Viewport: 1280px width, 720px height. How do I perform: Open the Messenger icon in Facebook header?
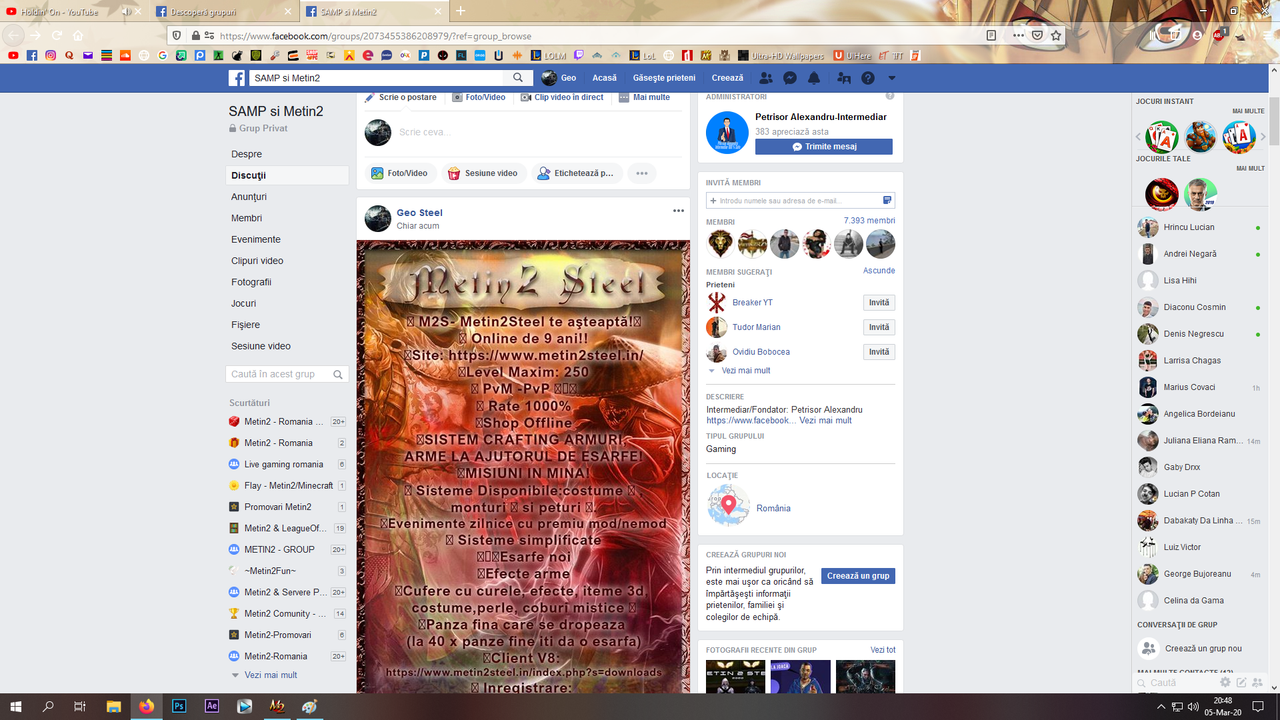pyautogui.click(x=790, y=78)
